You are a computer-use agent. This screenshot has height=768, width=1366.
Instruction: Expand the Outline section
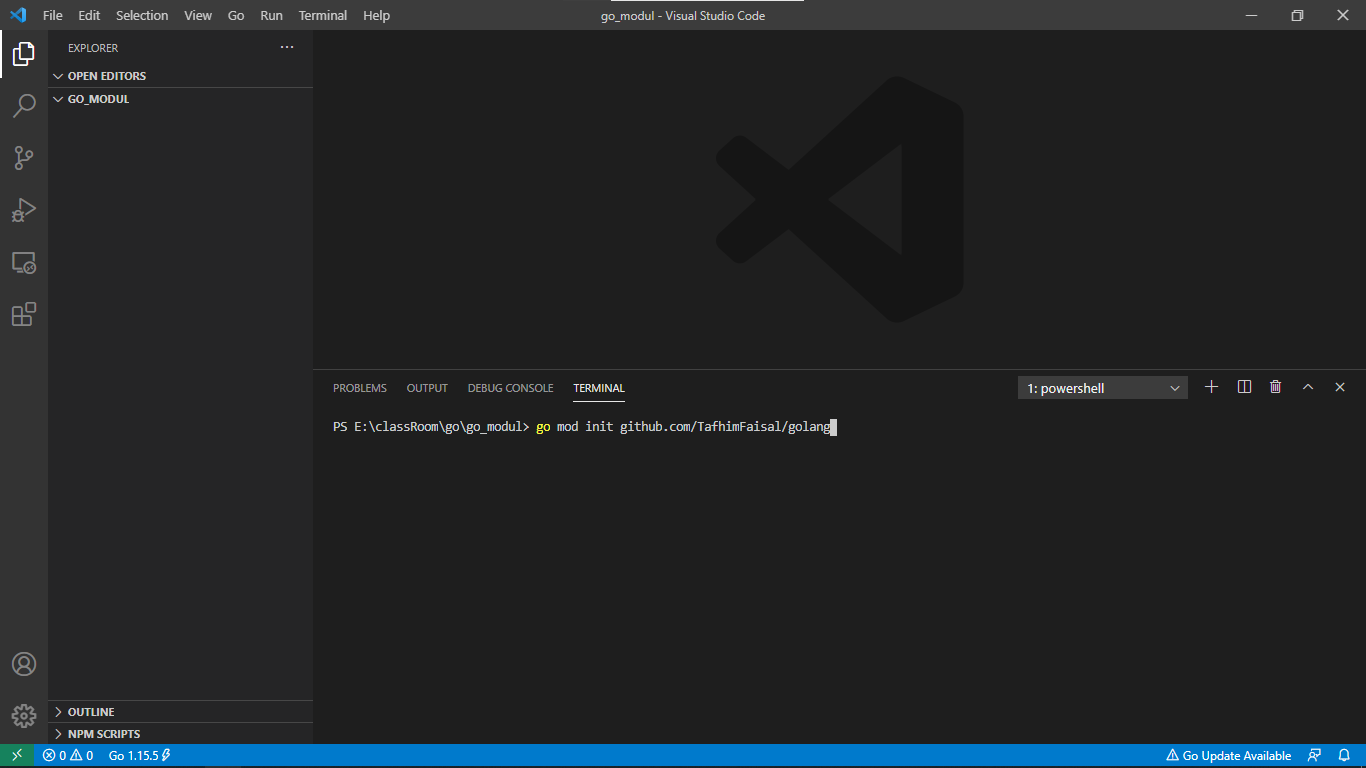pos(180,712)
